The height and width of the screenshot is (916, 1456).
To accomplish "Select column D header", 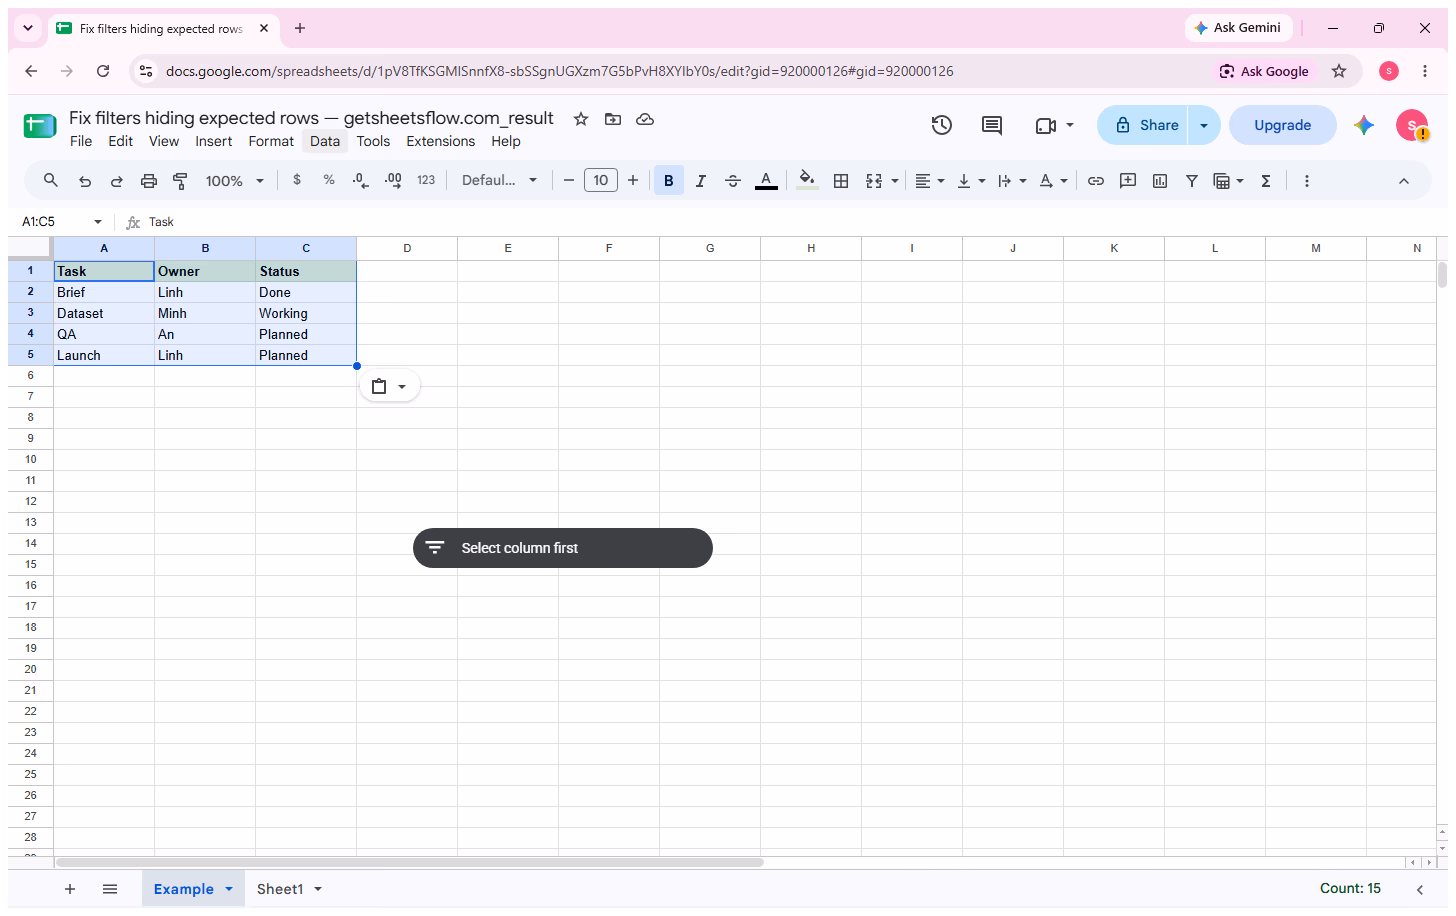I will (407, 249).
